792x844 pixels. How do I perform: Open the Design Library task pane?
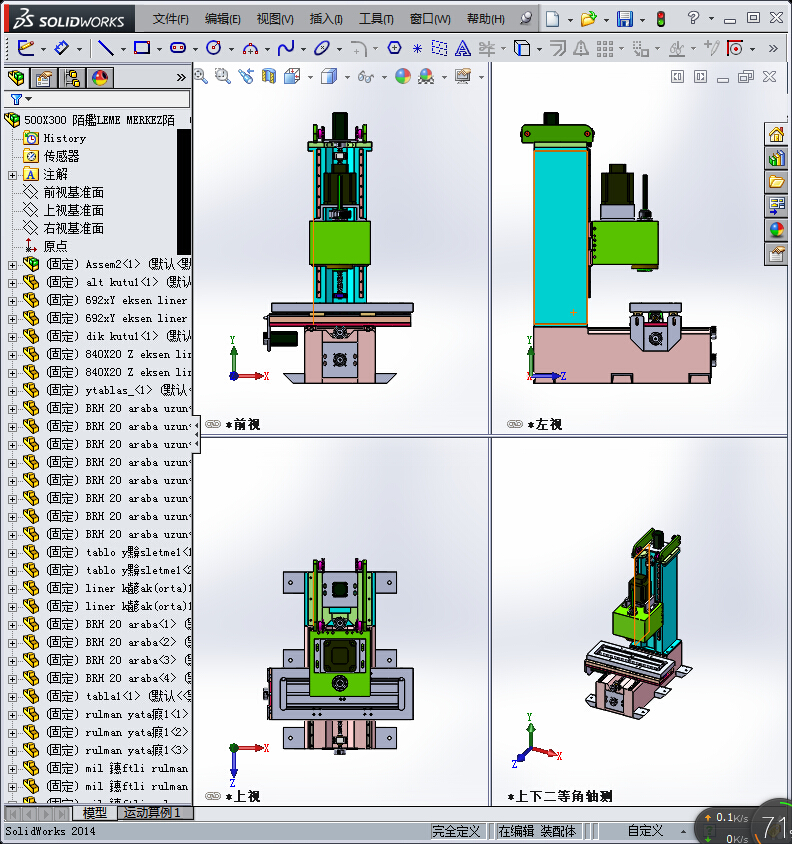776,158
